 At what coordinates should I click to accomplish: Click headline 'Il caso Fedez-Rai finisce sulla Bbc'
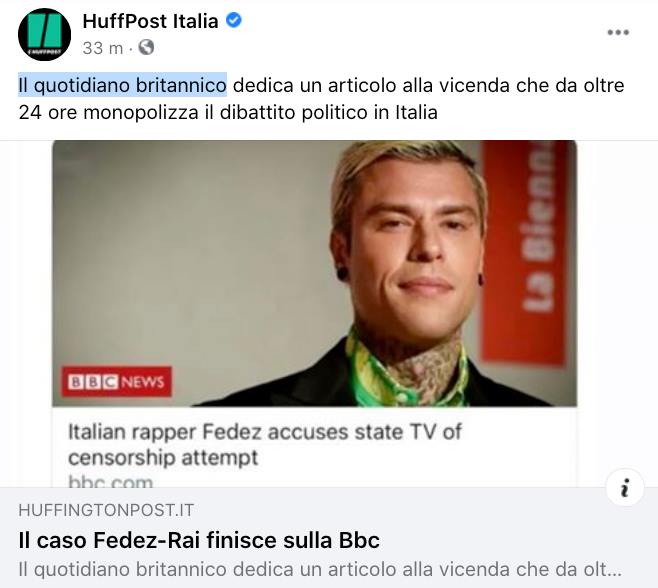(199, 540)
